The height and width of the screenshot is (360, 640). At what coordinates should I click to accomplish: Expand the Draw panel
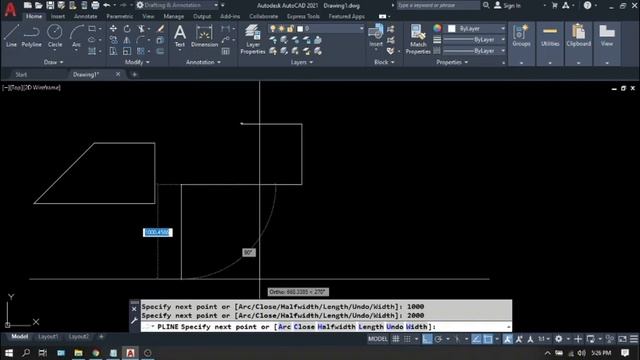(53, 62)
